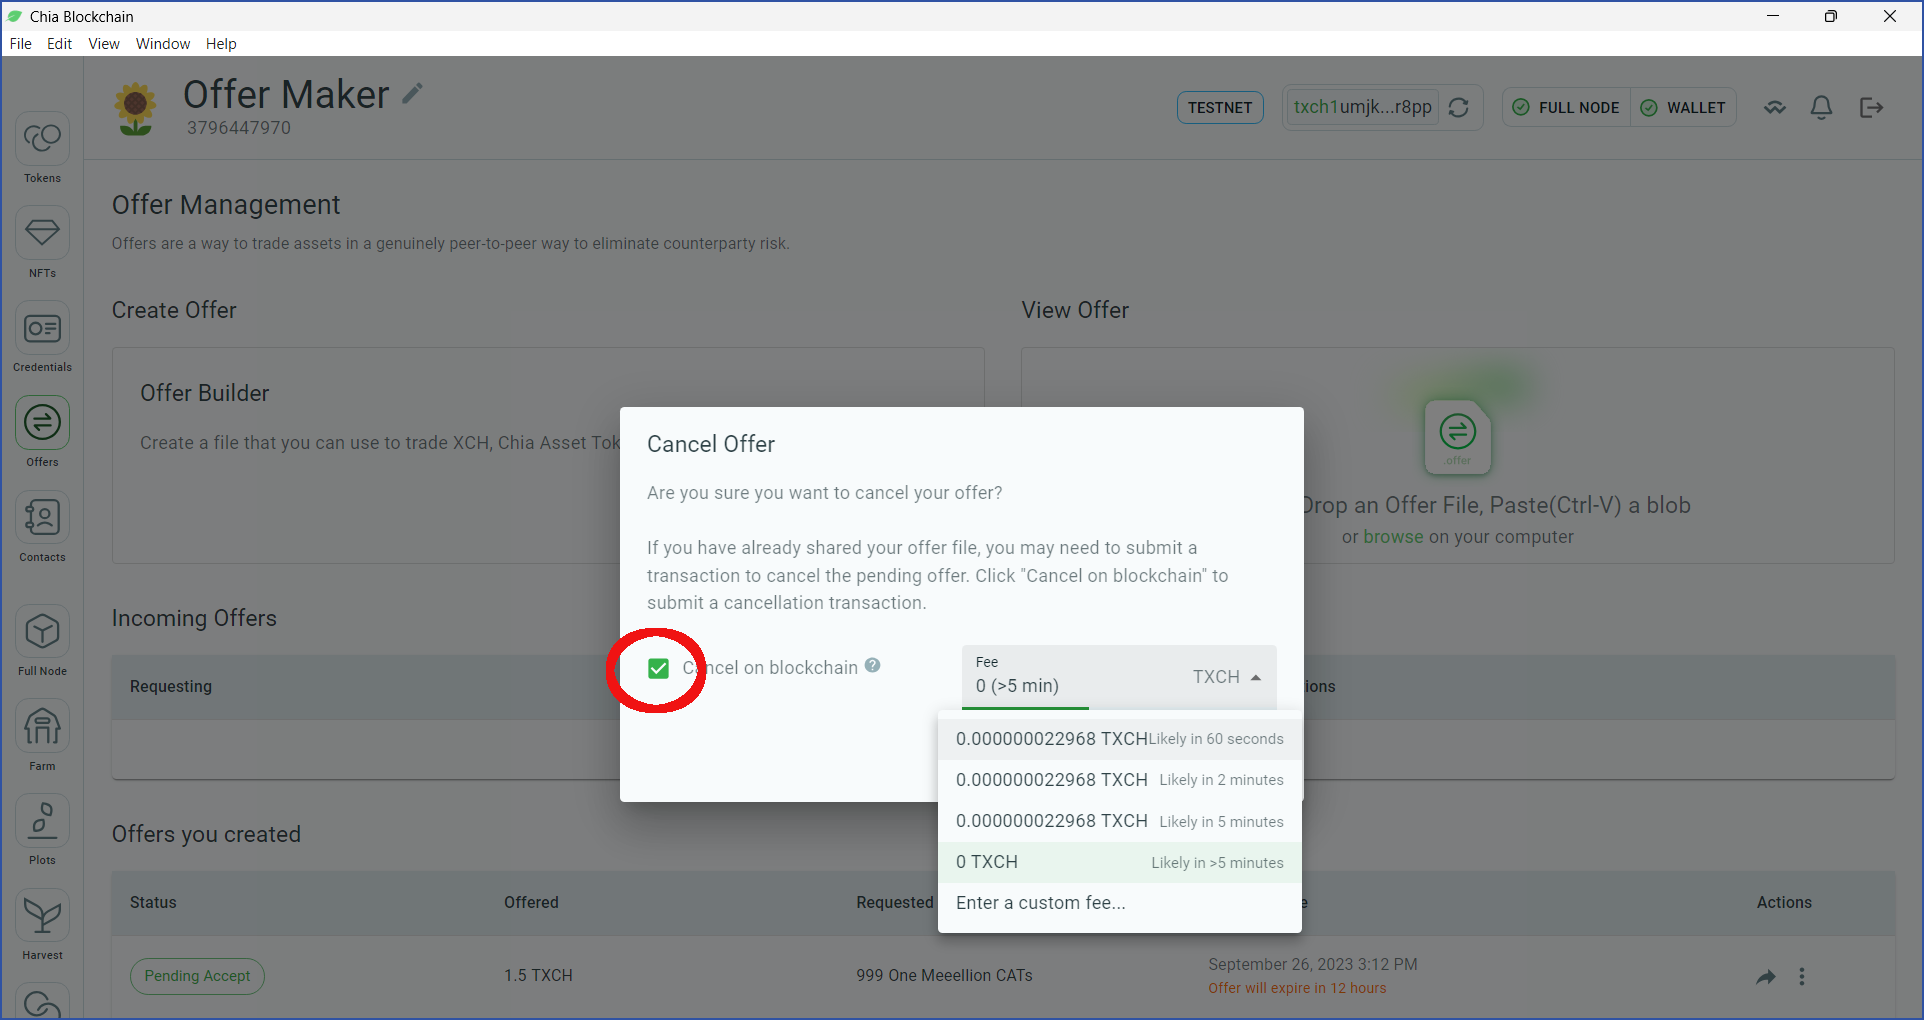Select Enter a custom fee option
Image resolution: width=1924 pixels, height=1020 pixels.
pyautogui.click(x=1120, y=903)
